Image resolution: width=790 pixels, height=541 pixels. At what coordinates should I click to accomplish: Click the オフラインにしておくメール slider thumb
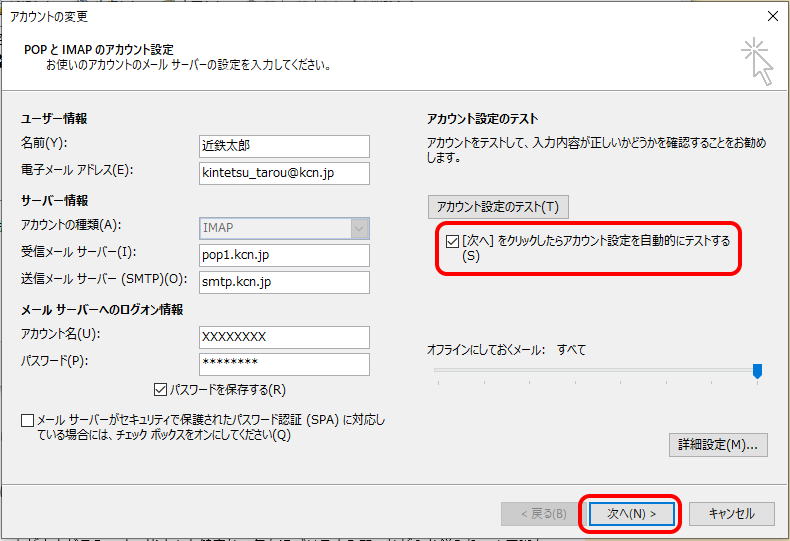[757, 371]
